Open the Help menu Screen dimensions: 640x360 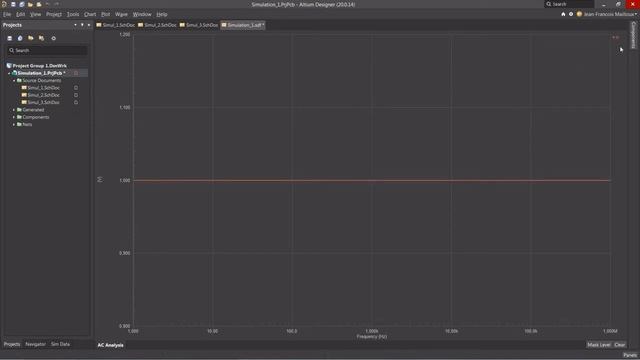(162, 14)
